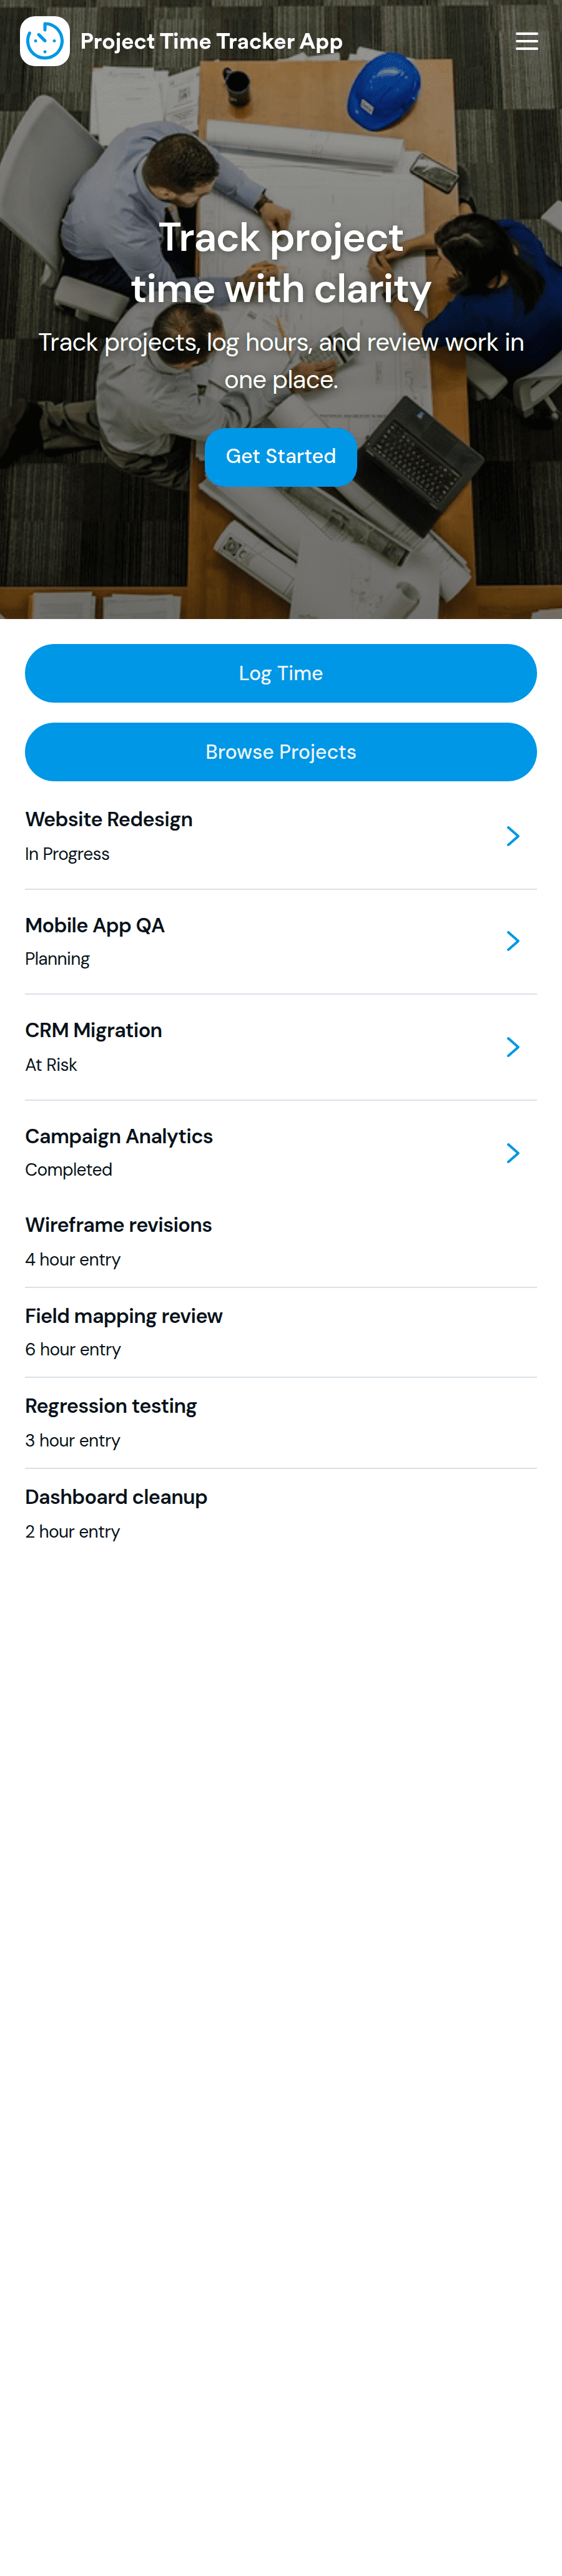Screen dimensions: 562x2576
Task: Open the hamburger menu icon
Action: (x=526, y=41)
